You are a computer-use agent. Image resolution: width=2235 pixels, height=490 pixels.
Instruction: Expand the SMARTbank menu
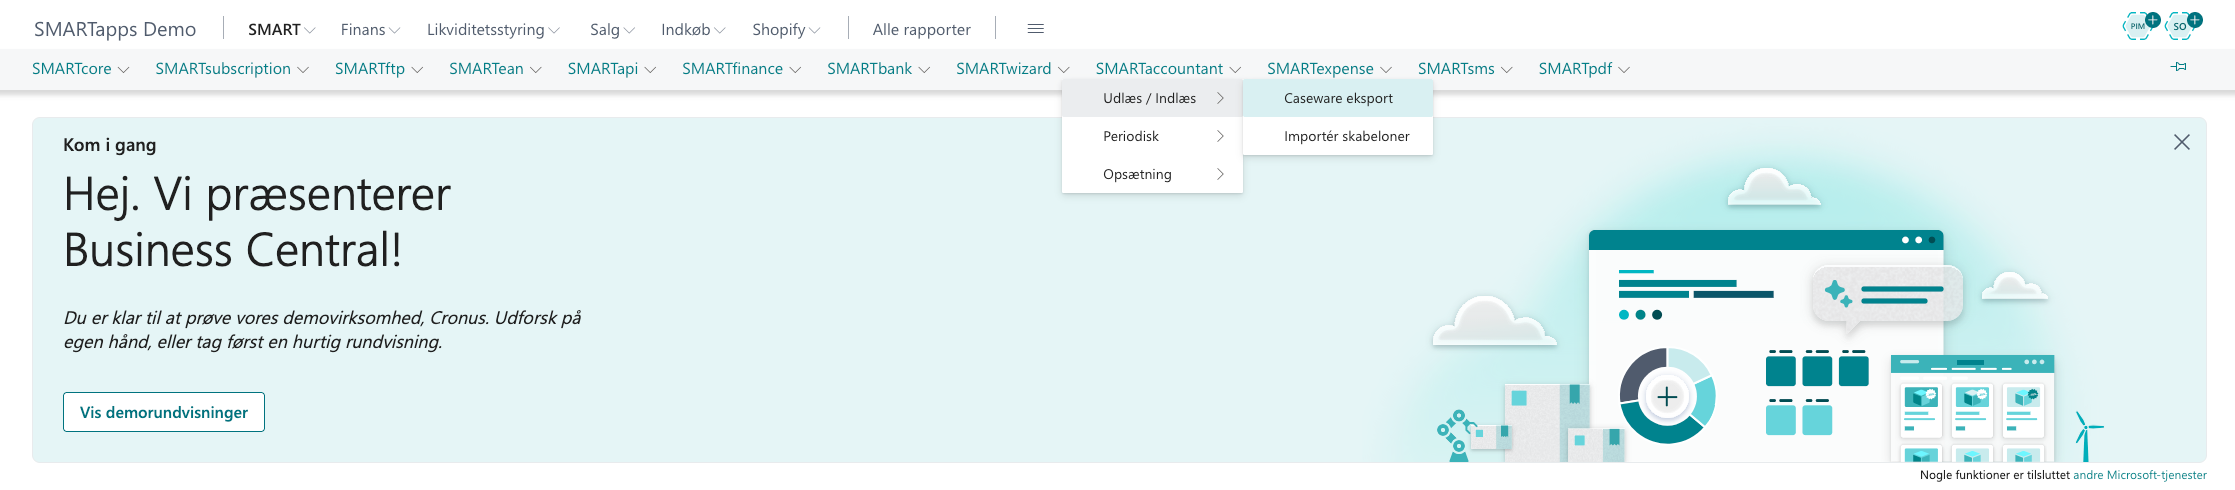[x=877, y=69]
